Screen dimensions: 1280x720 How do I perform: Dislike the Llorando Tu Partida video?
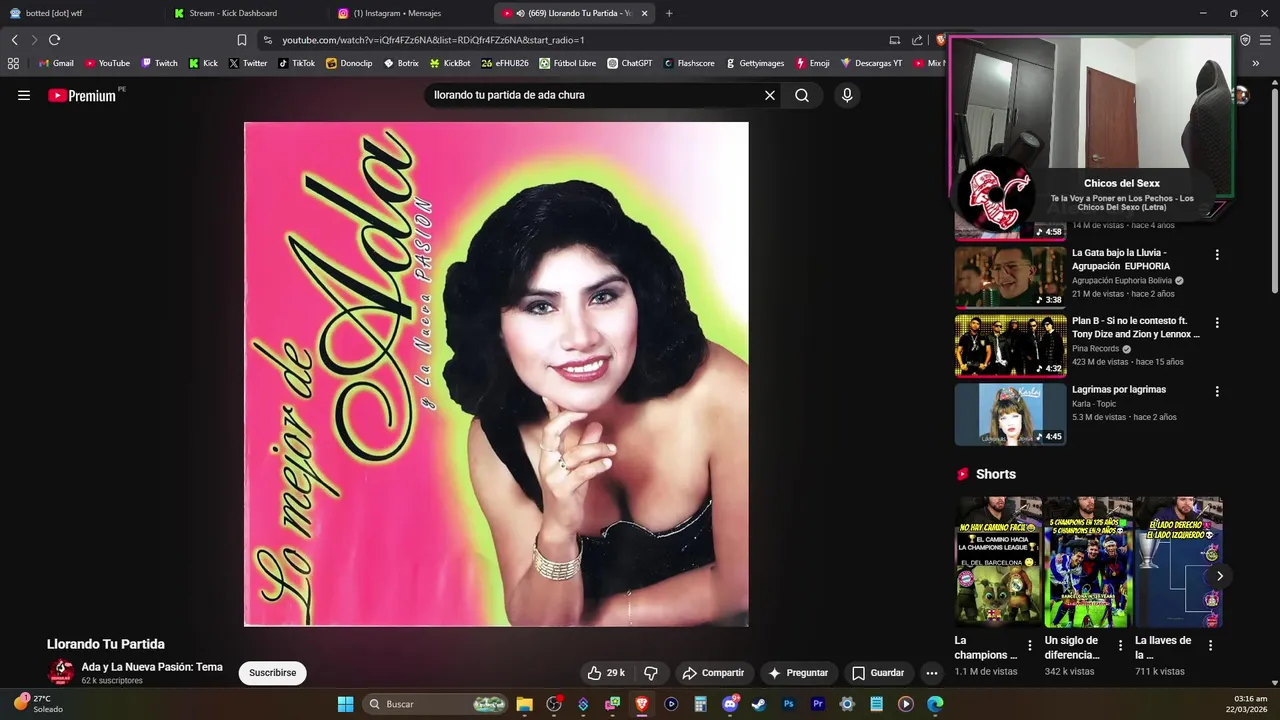coord(650,673)
